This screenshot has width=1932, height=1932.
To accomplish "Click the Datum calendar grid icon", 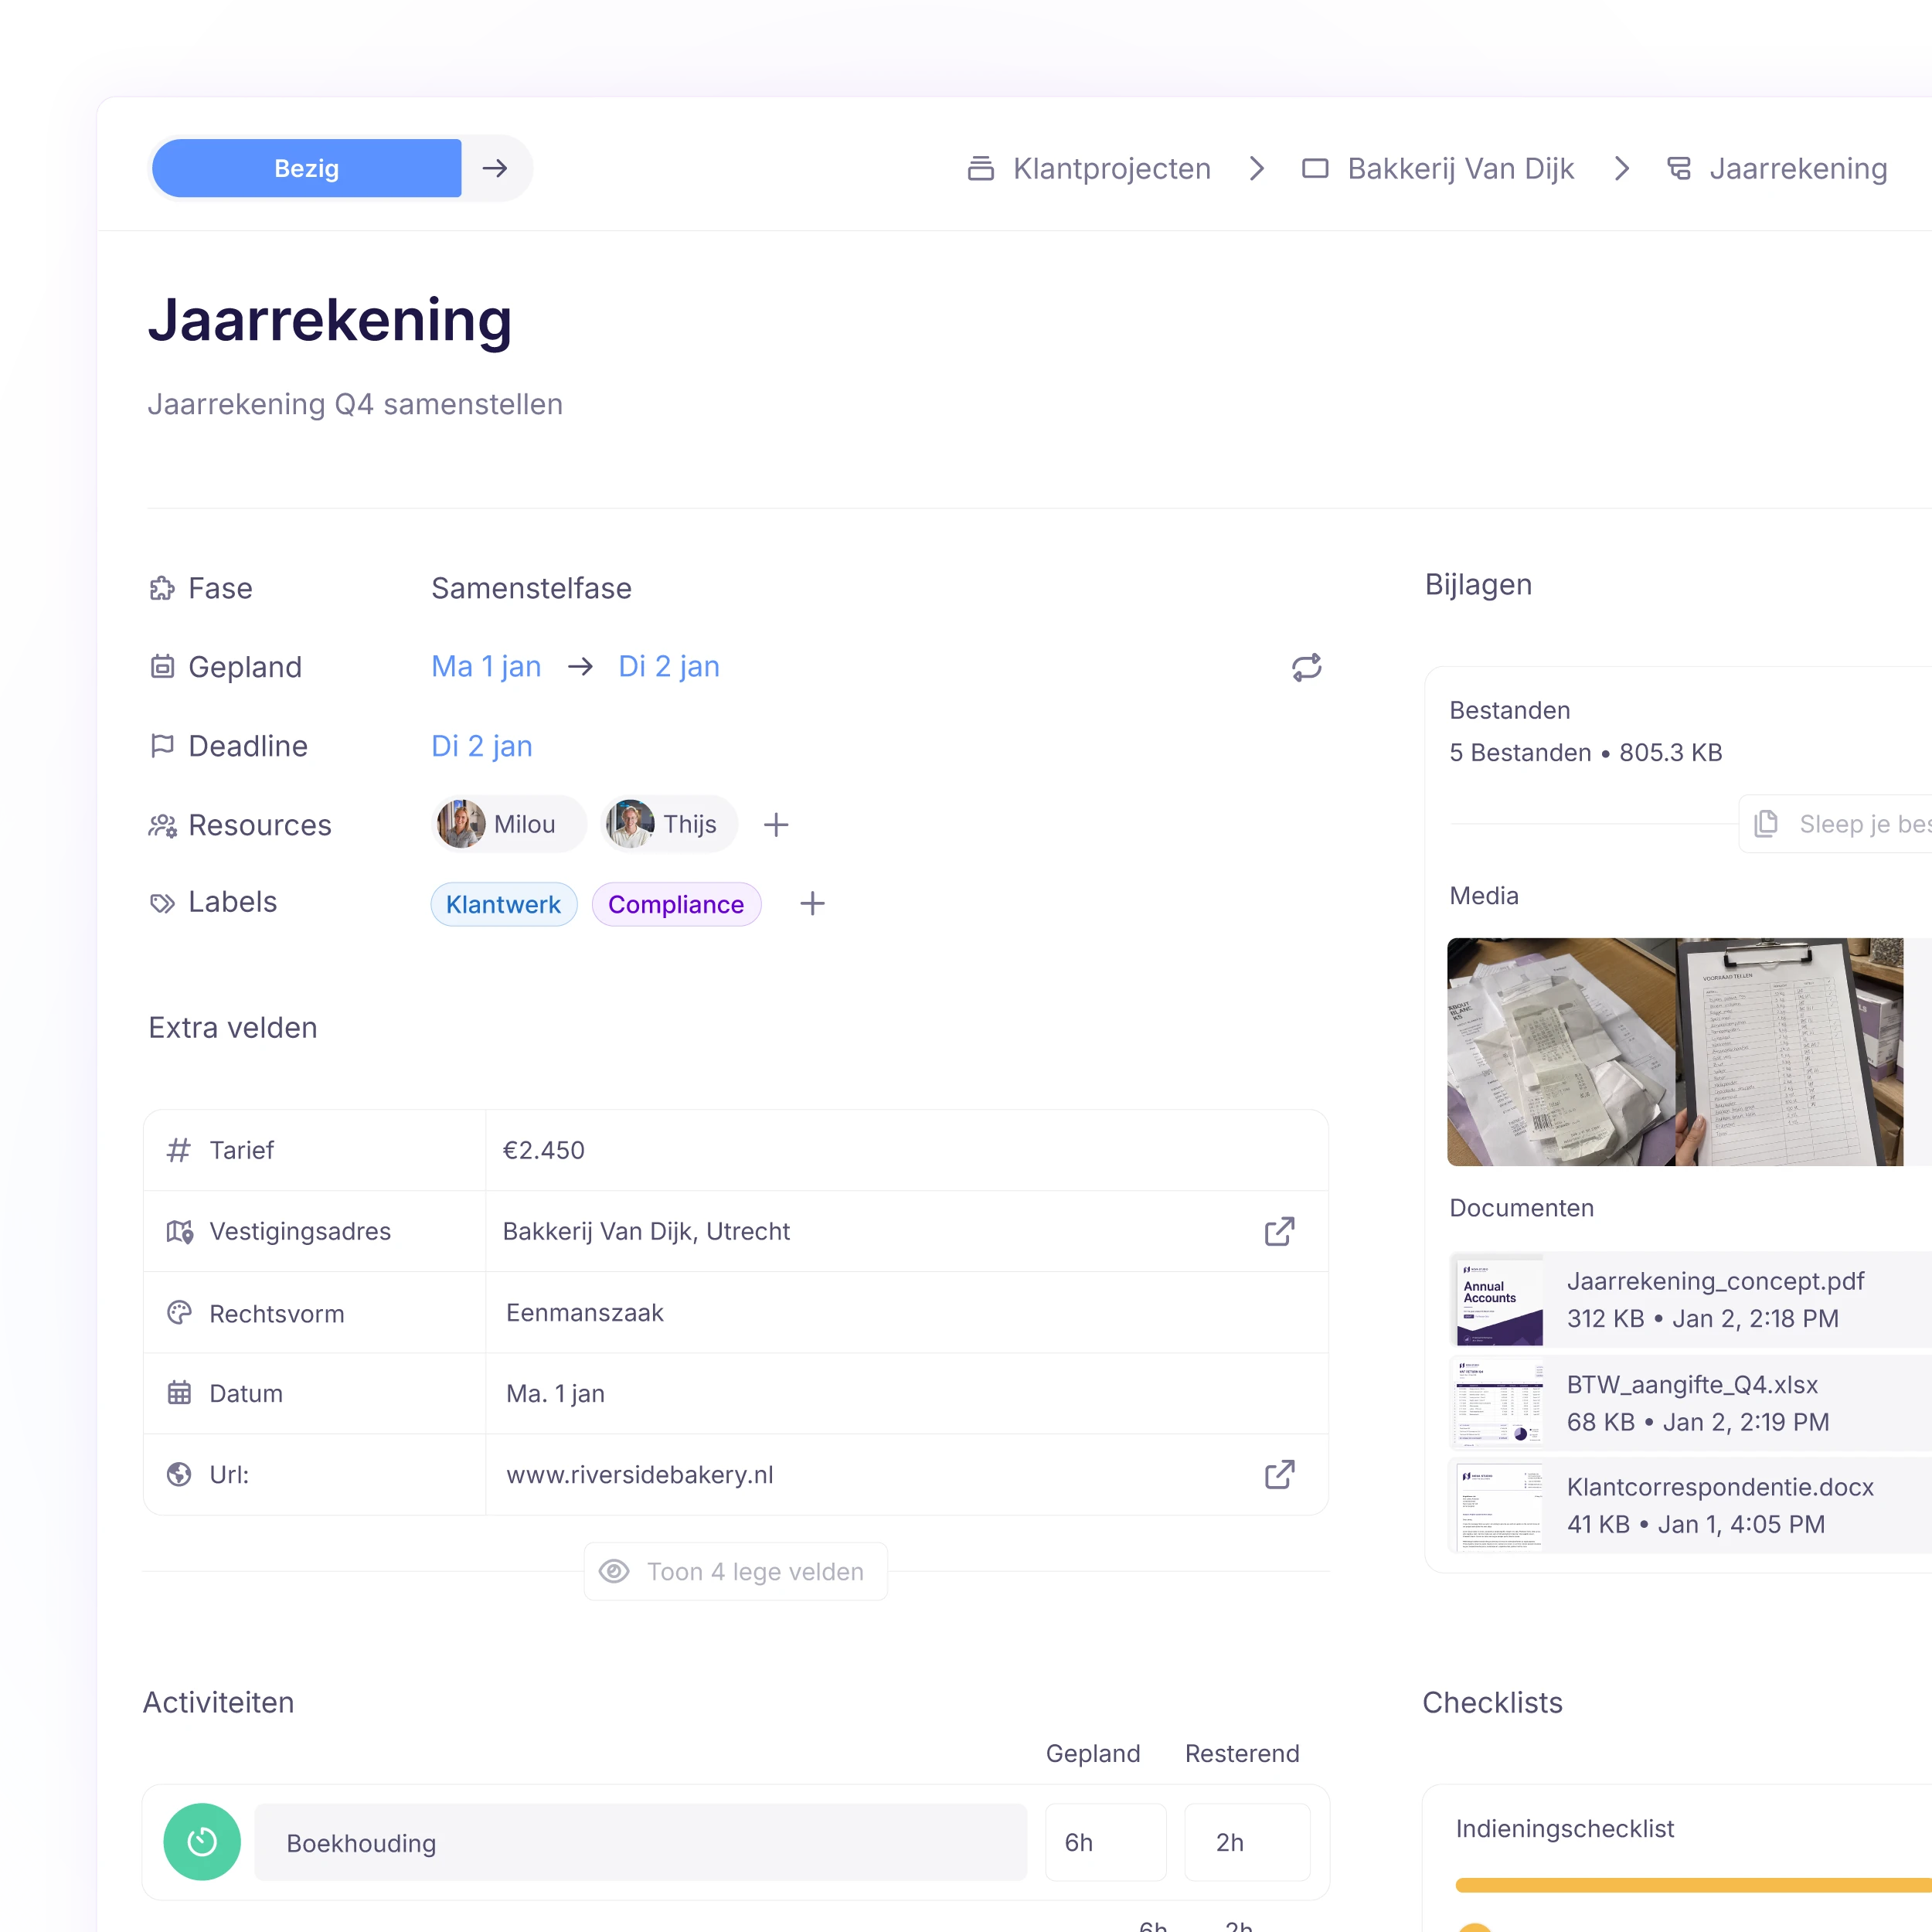I will click(179, 1393).
